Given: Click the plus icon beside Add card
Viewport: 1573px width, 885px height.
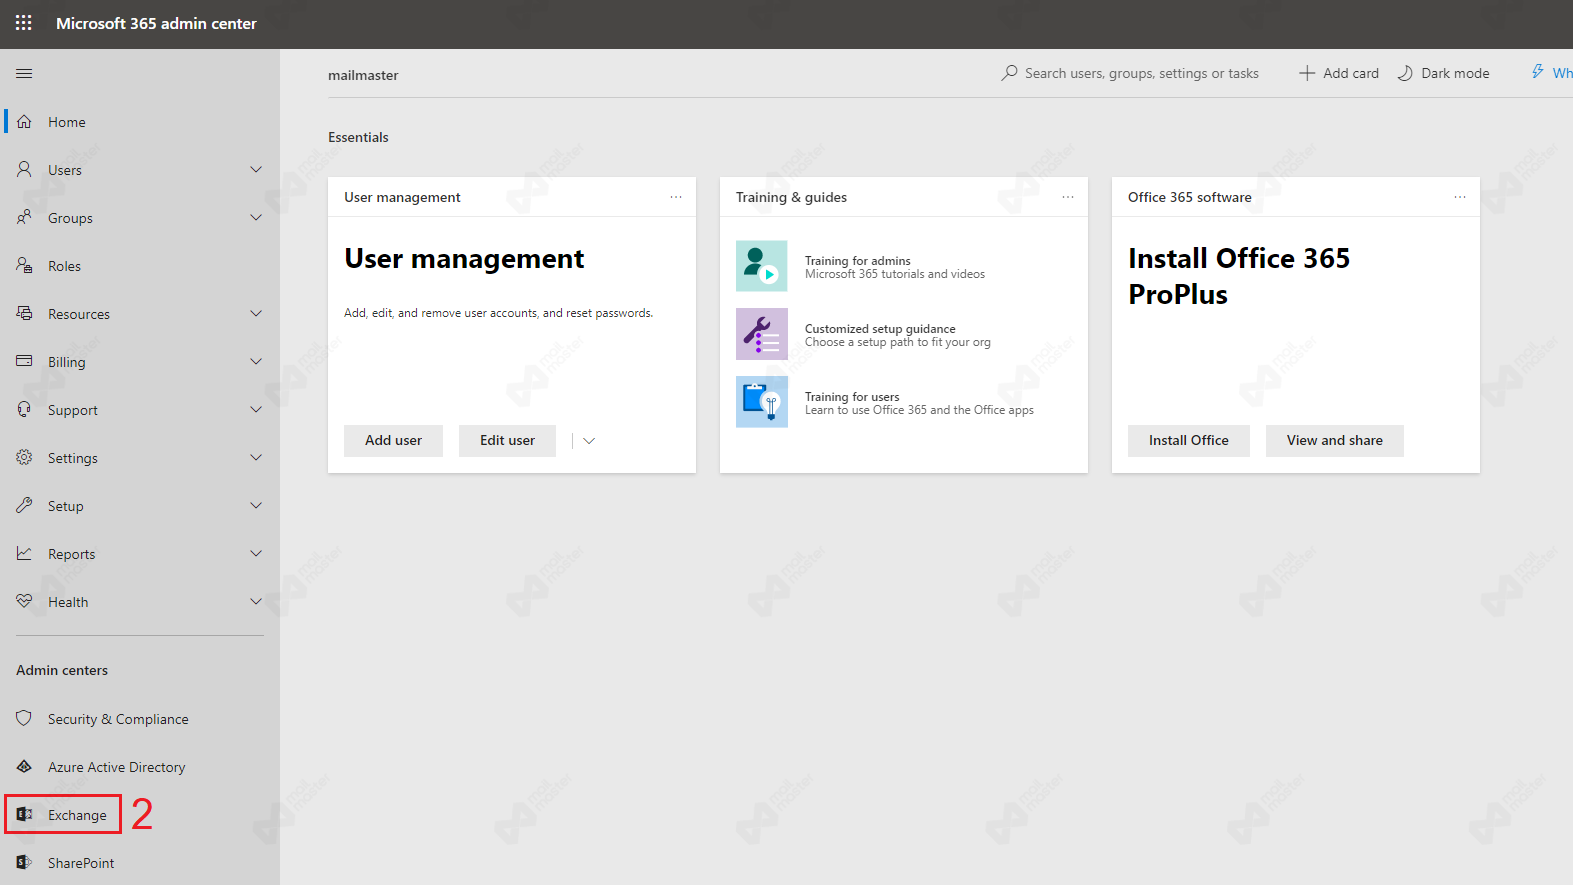Looking at the screenshot, I should 1306,73.
